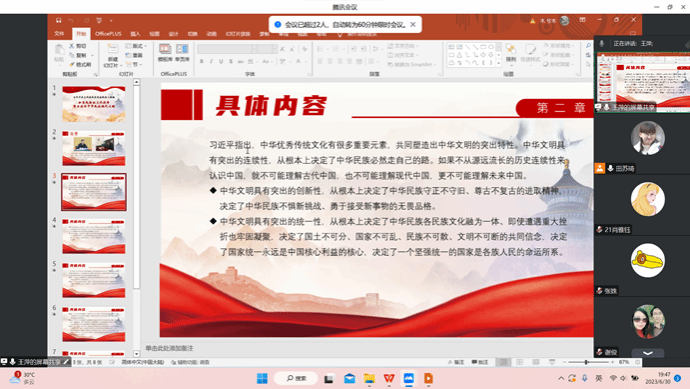Viewport: 690px width, 389px height.
Task: Click Start From Beginning slideshow quick-access icon
Action: click(x=99, y=20)
